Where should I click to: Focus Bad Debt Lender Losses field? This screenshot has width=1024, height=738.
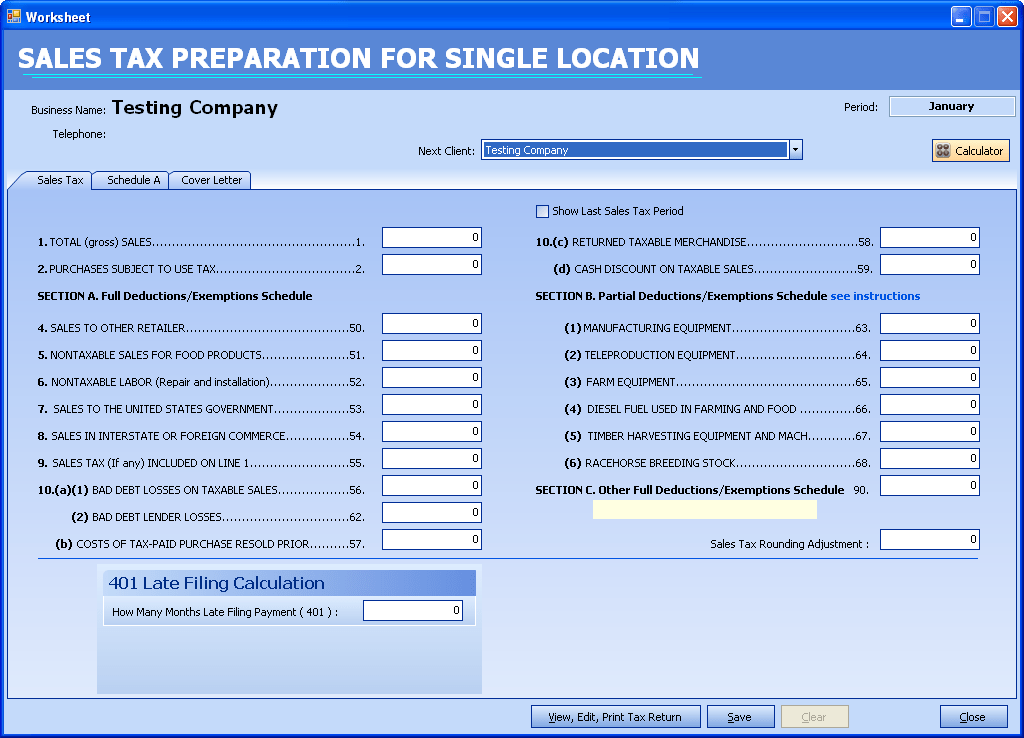[432, 513]
